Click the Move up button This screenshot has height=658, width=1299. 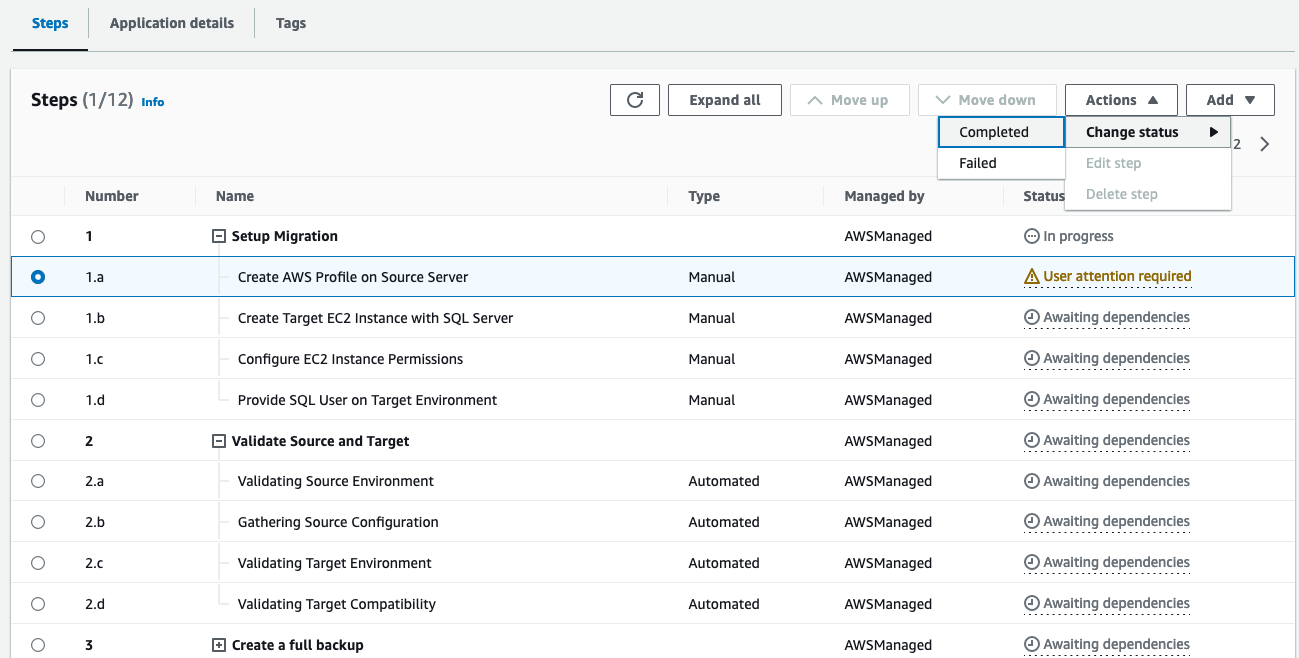coord(849,100)
